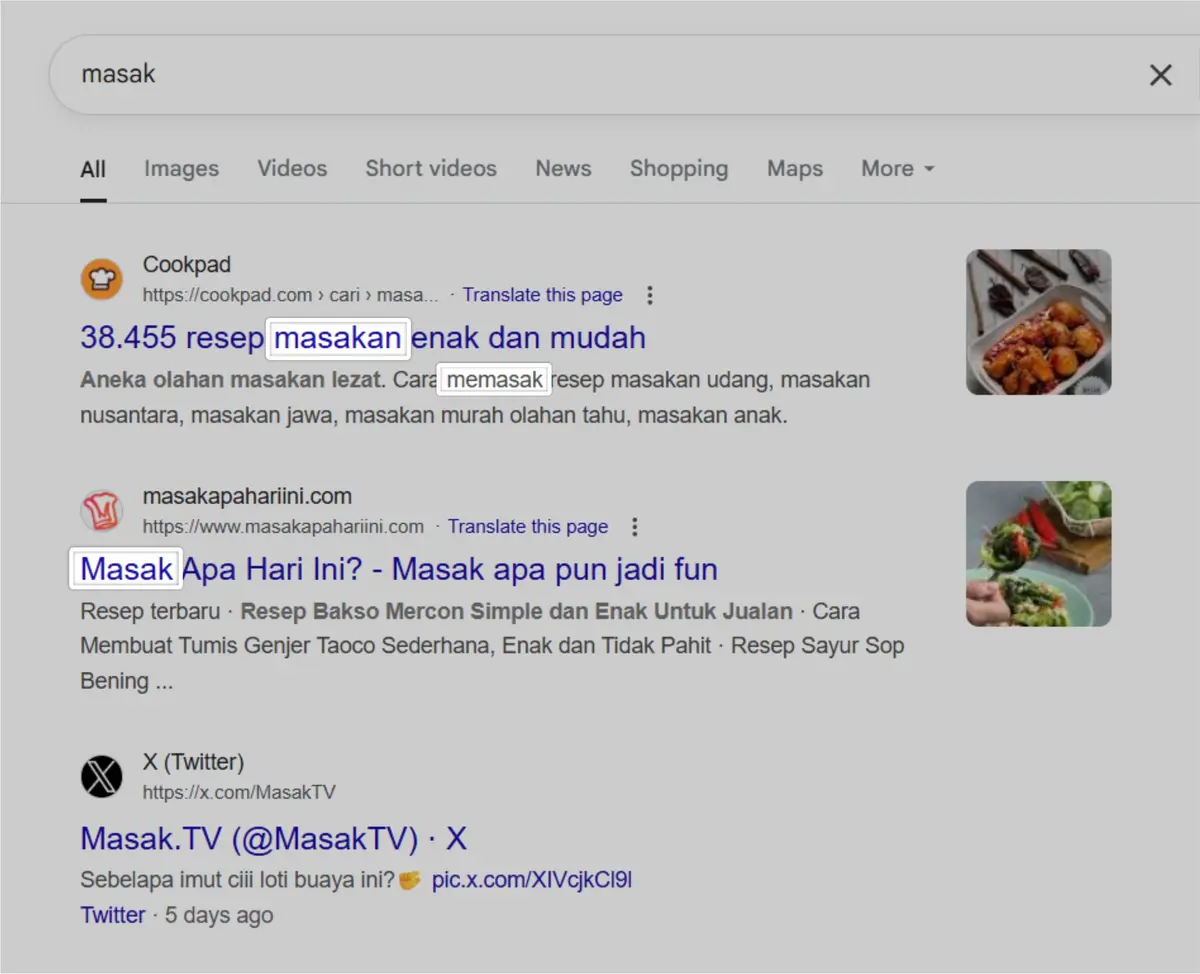Click the "X (Twitter)" site name
Image resolution: width=1200 pixels, height=974 pixels.
coord(193,762)
